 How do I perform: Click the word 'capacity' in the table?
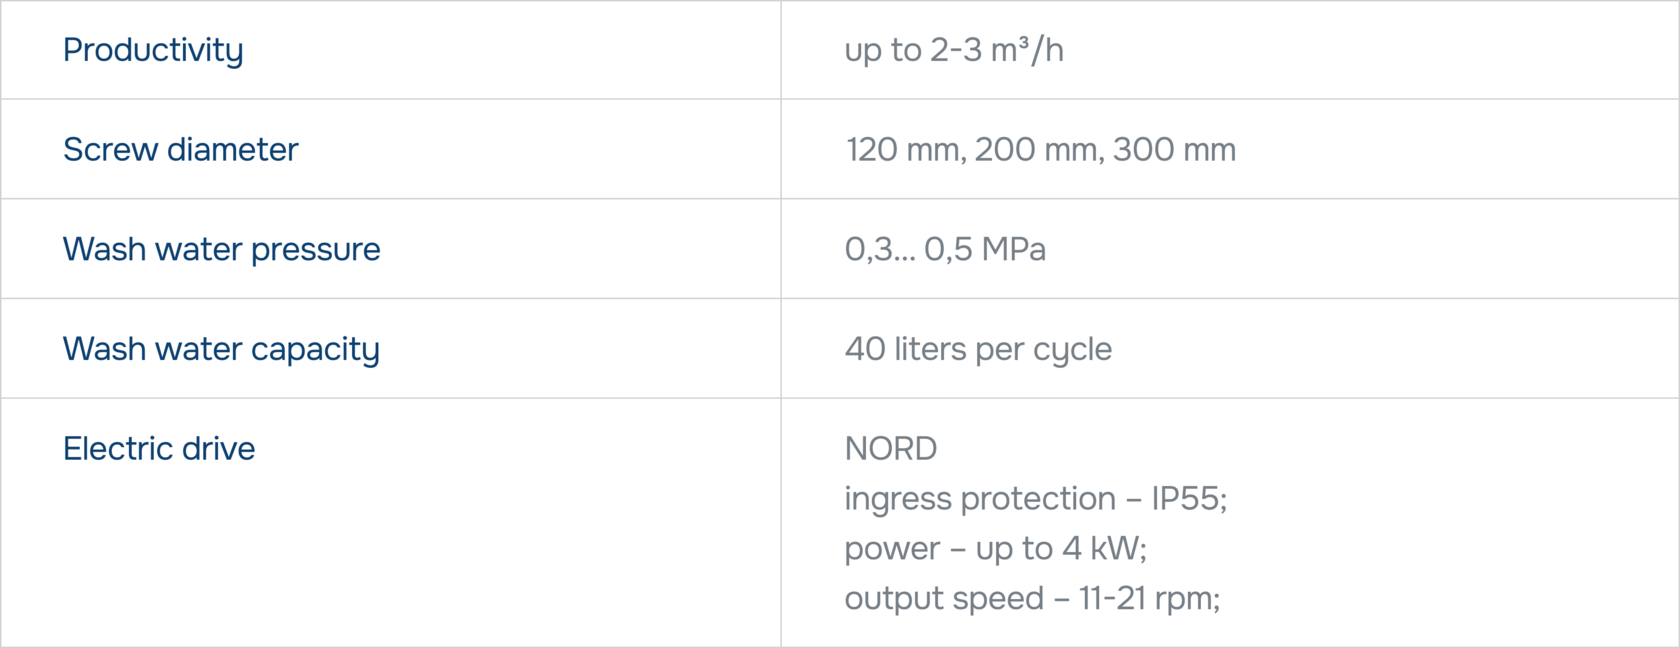point(315,350)
